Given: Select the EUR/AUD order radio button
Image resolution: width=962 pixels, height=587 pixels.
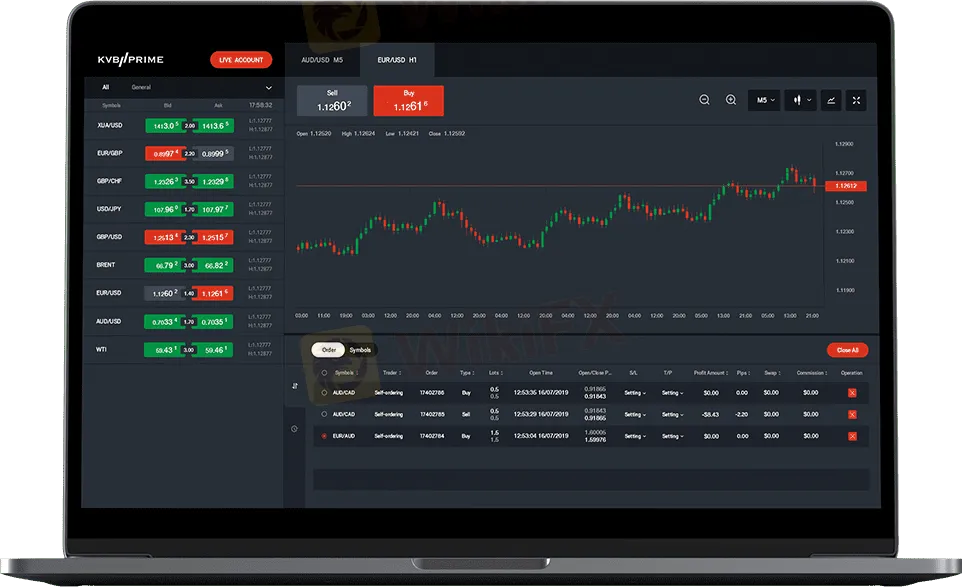Looking at the screenshot, I should click(324, 436).
